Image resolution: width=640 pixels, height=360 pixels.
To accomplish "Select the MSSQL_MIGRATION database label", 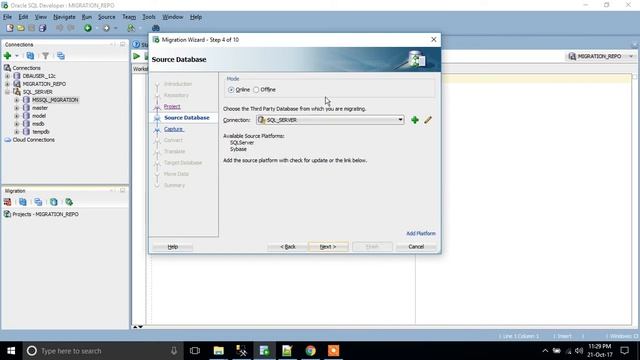I will tap(55, 100).
